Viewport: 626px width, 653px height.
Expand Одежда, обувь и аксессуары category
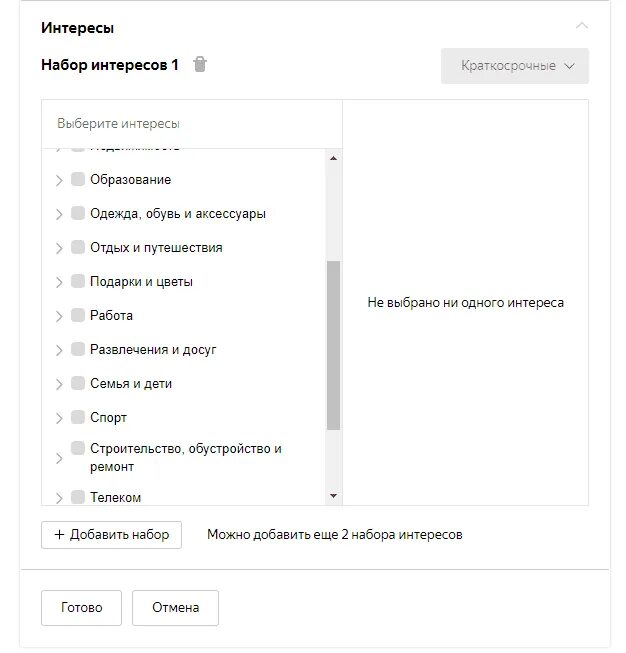pos(59,214)
